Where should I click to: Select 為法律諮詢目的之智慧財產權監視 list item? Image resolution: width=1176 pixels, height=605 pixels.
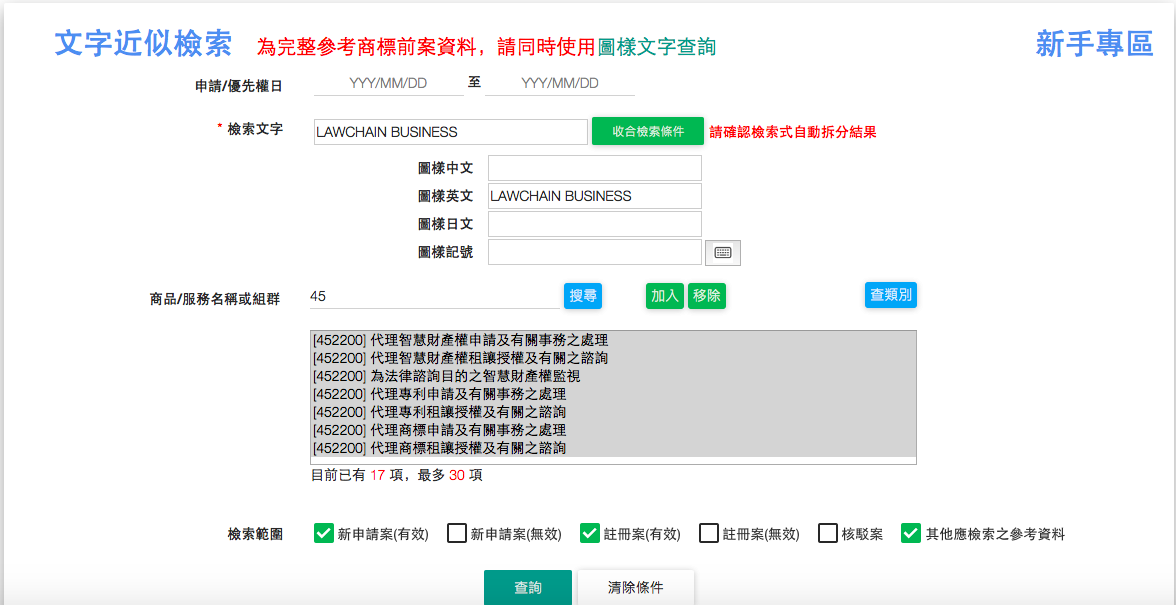613,376
